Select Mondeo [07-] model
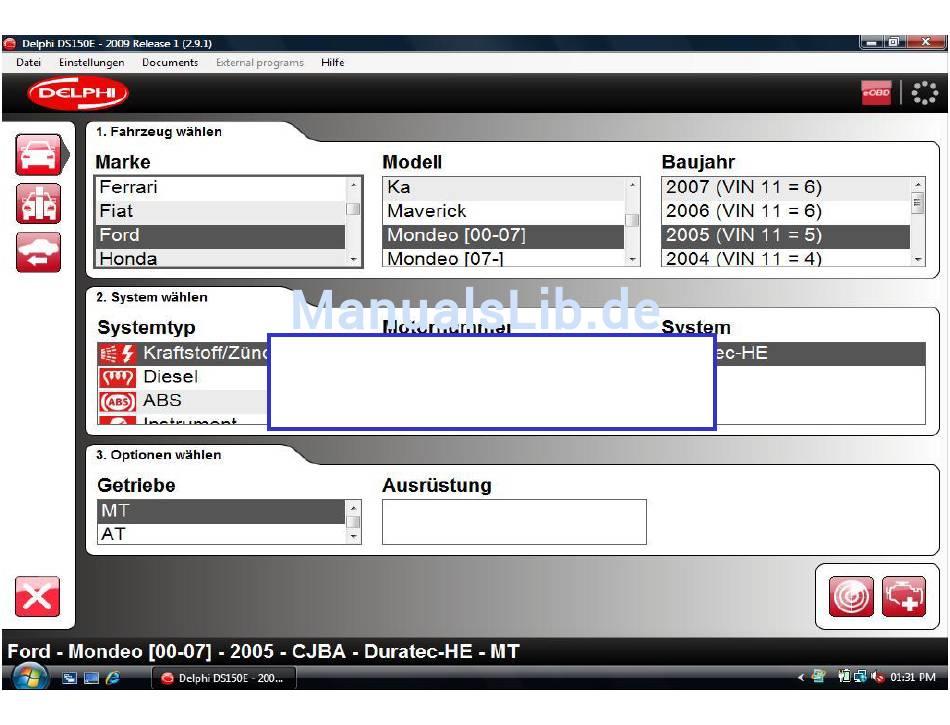This screenshot has height=725, width=950. point(503,258)
